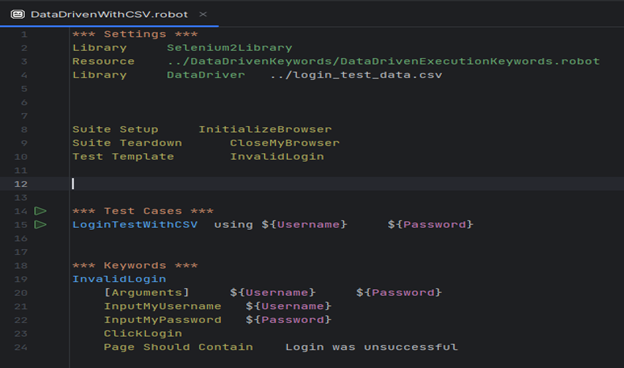
Task: Click the DataDriver library name
Action: click(x=206, y=75)
